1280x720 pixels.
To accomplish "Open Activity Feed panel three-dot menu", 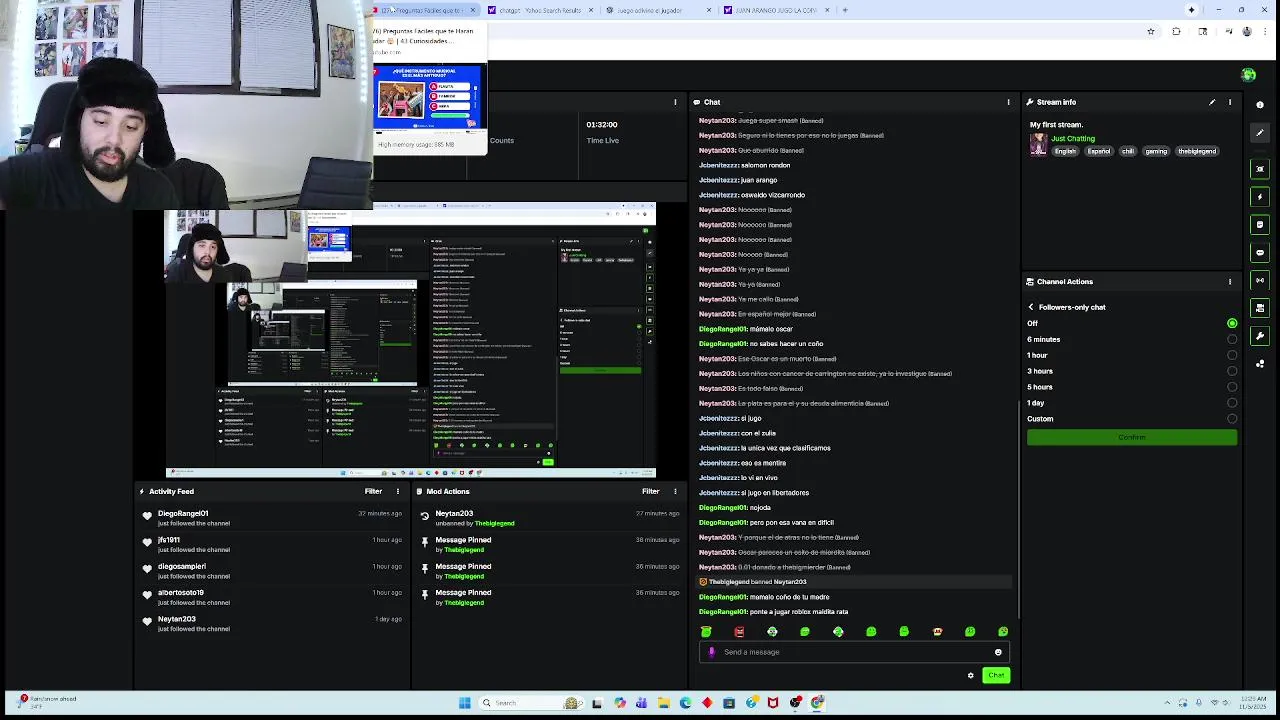I will [397, 491].
